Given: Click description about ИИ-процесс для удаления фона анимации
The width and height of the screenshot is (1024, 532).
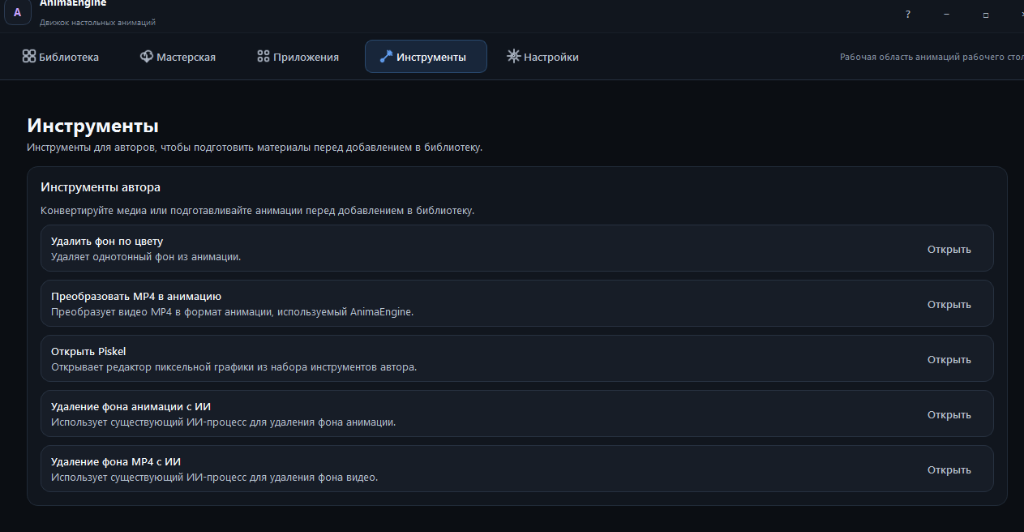Looking at the screenshot, I should [223, 422].
